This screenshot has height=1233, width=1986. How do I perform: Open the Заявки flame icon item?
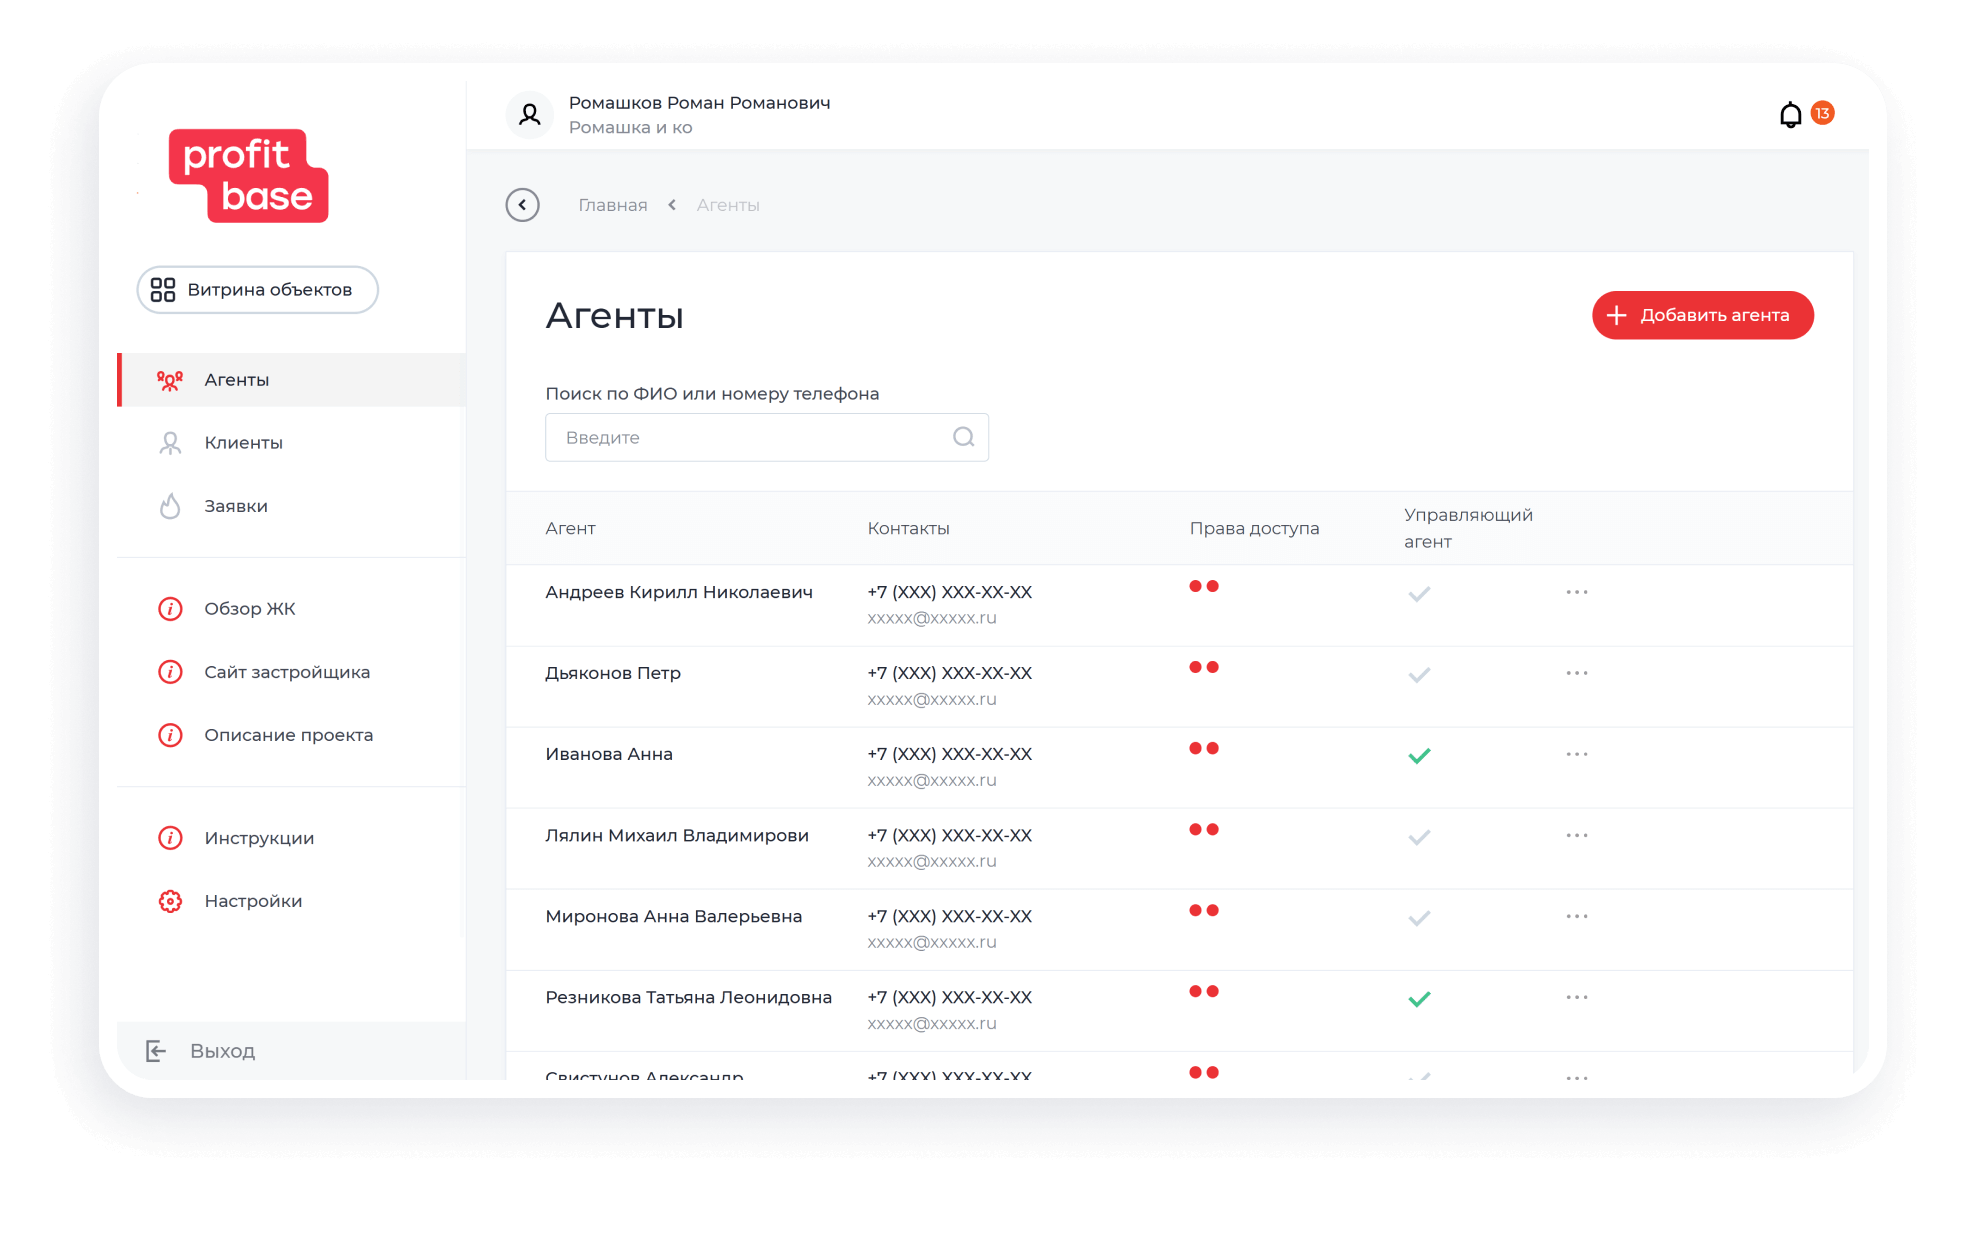click(171, 506)
